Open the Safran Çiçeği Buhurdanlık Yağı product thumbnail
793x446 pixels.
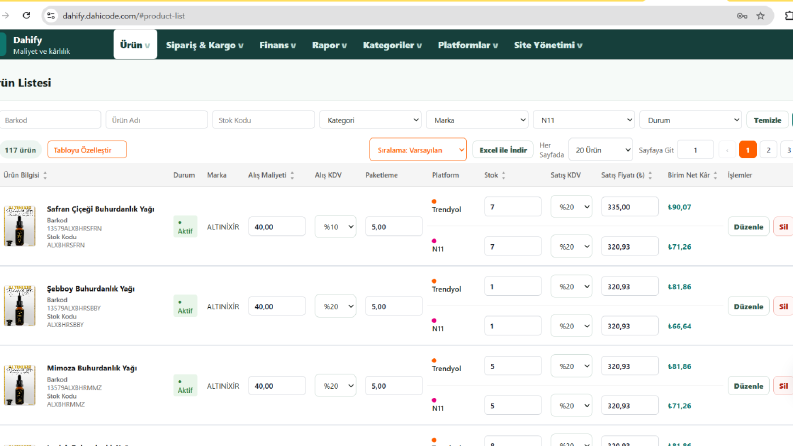click(x=20, y=226)
